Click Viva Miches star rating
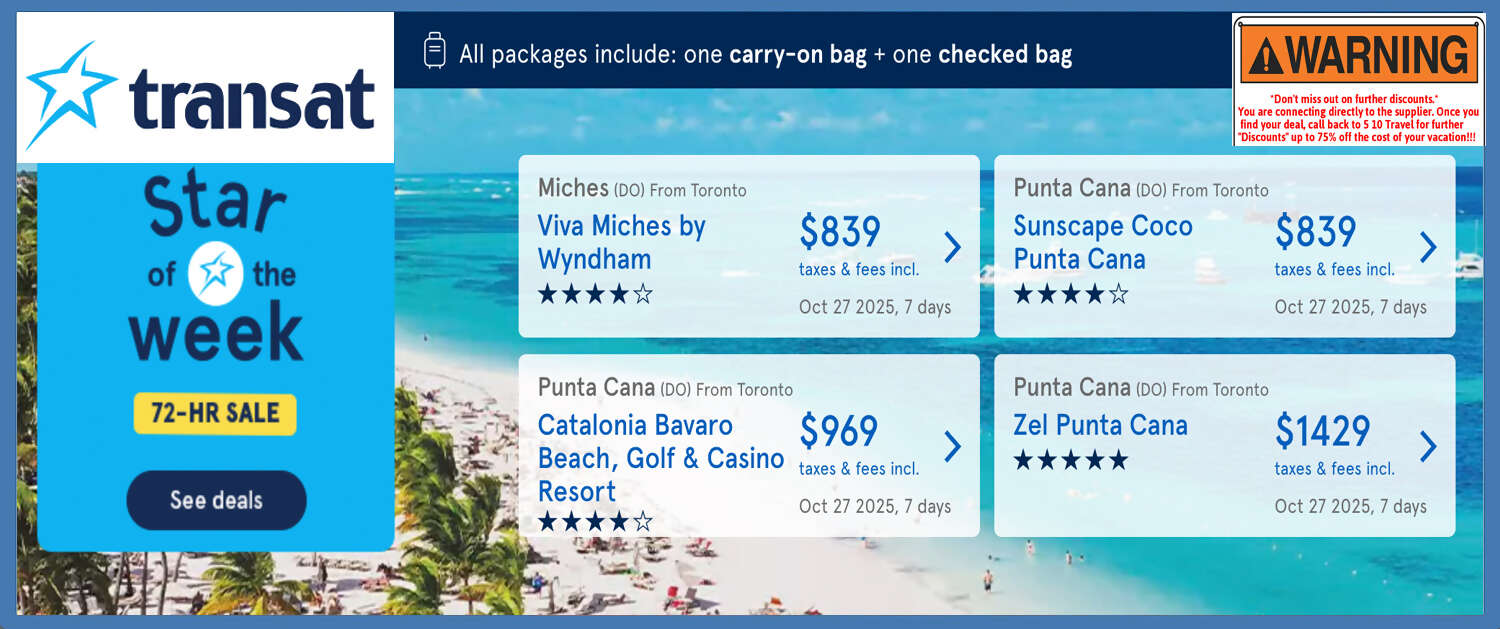This screenshot has height=629, width=1500. coord(595,294)
